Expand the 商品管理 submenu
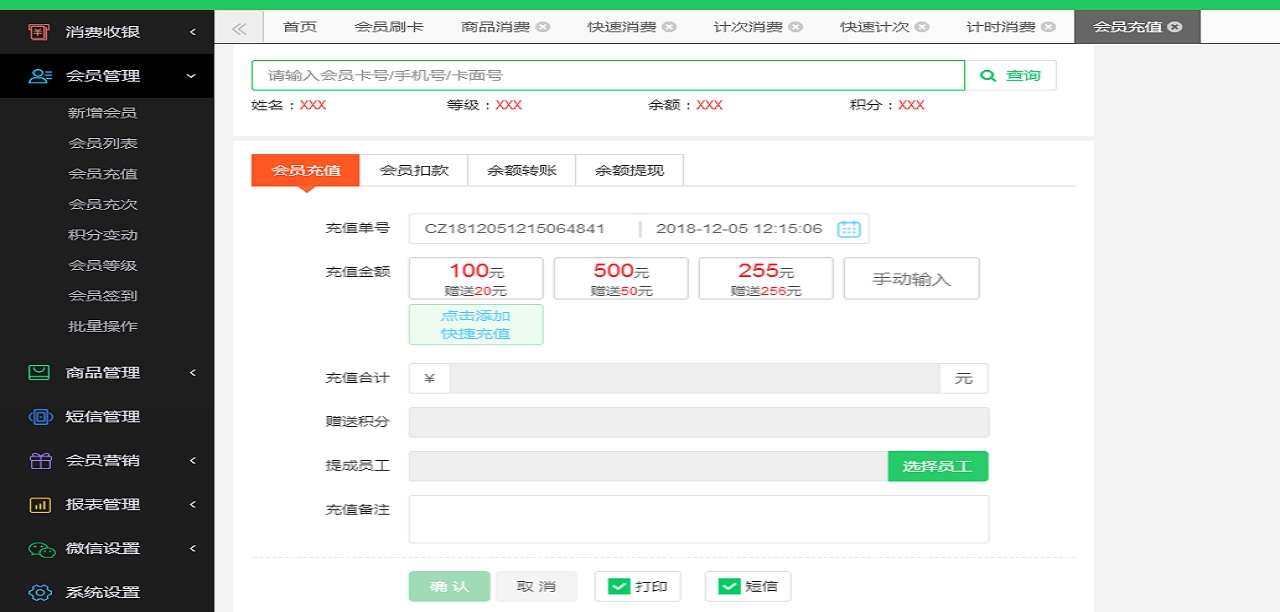1280x612 pixels. (x=190, y=372)
